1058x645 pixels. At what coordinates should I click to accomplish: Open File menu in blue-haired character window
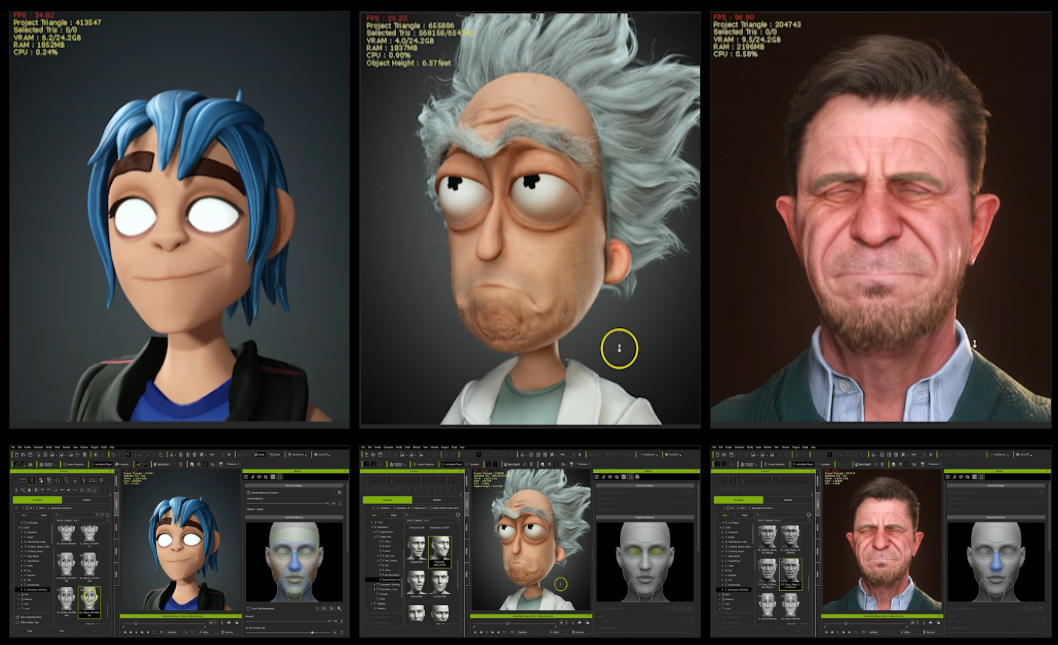pyautogui.click(x=13, y=447)
